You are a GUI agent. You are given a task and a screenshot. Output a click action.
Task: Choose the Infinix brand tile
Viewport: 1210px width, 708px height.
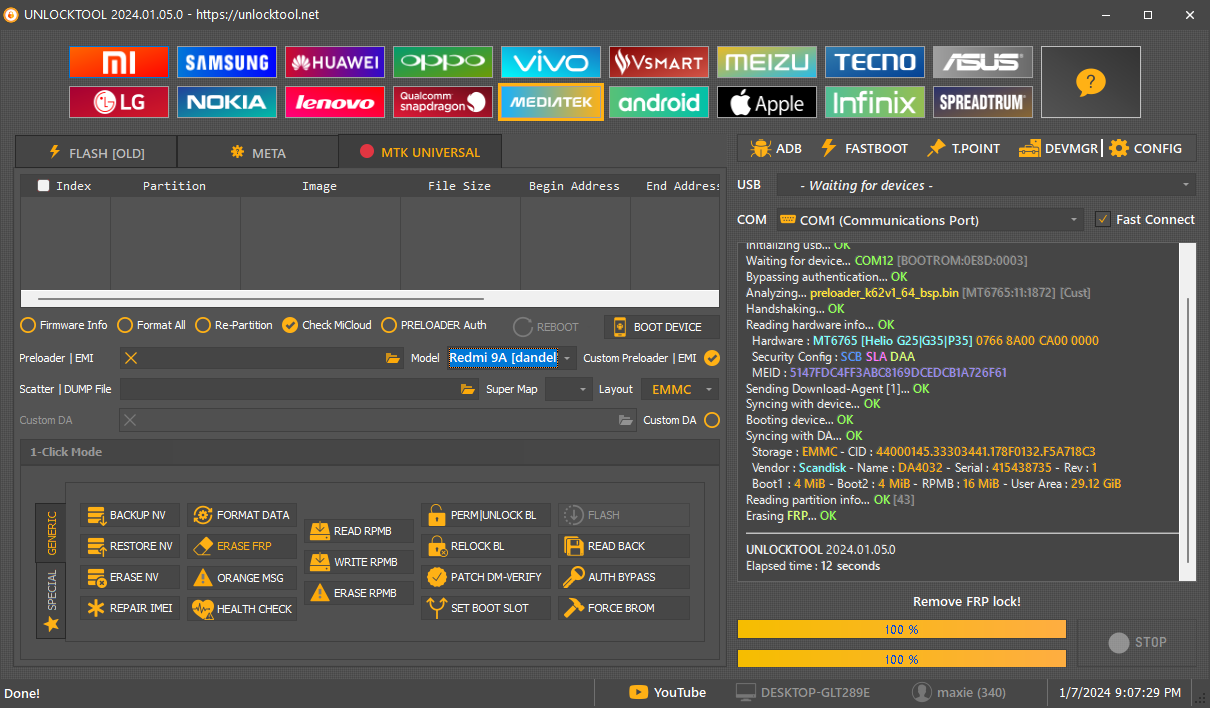click(x=875, y=102)
